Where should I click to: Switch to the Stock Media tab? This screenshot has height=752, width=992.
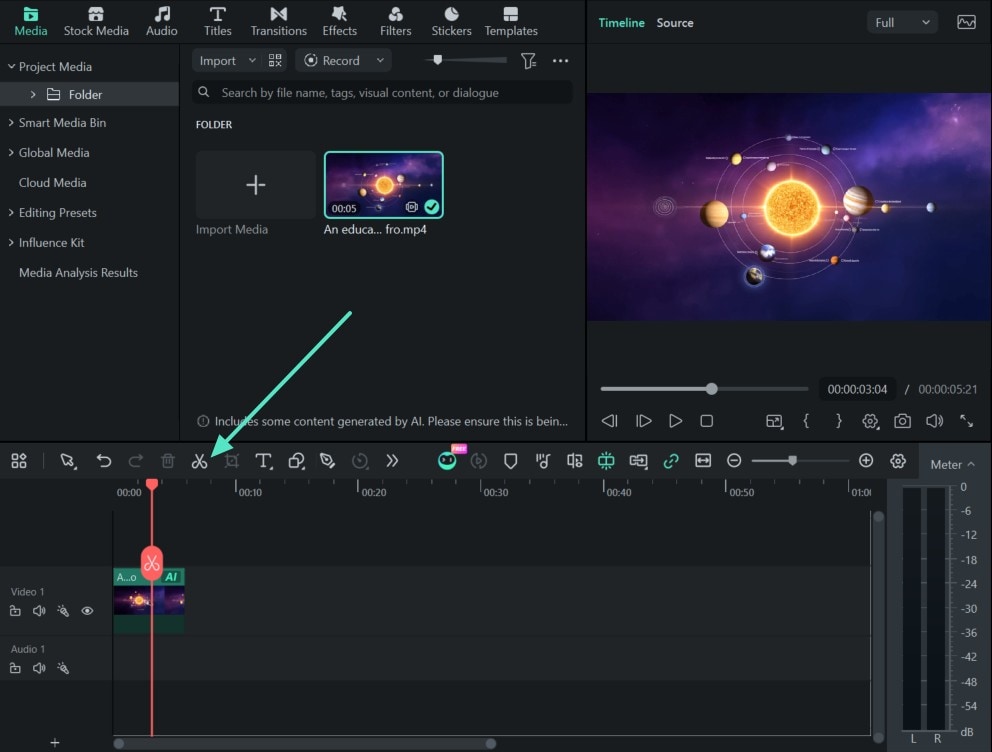96,22
